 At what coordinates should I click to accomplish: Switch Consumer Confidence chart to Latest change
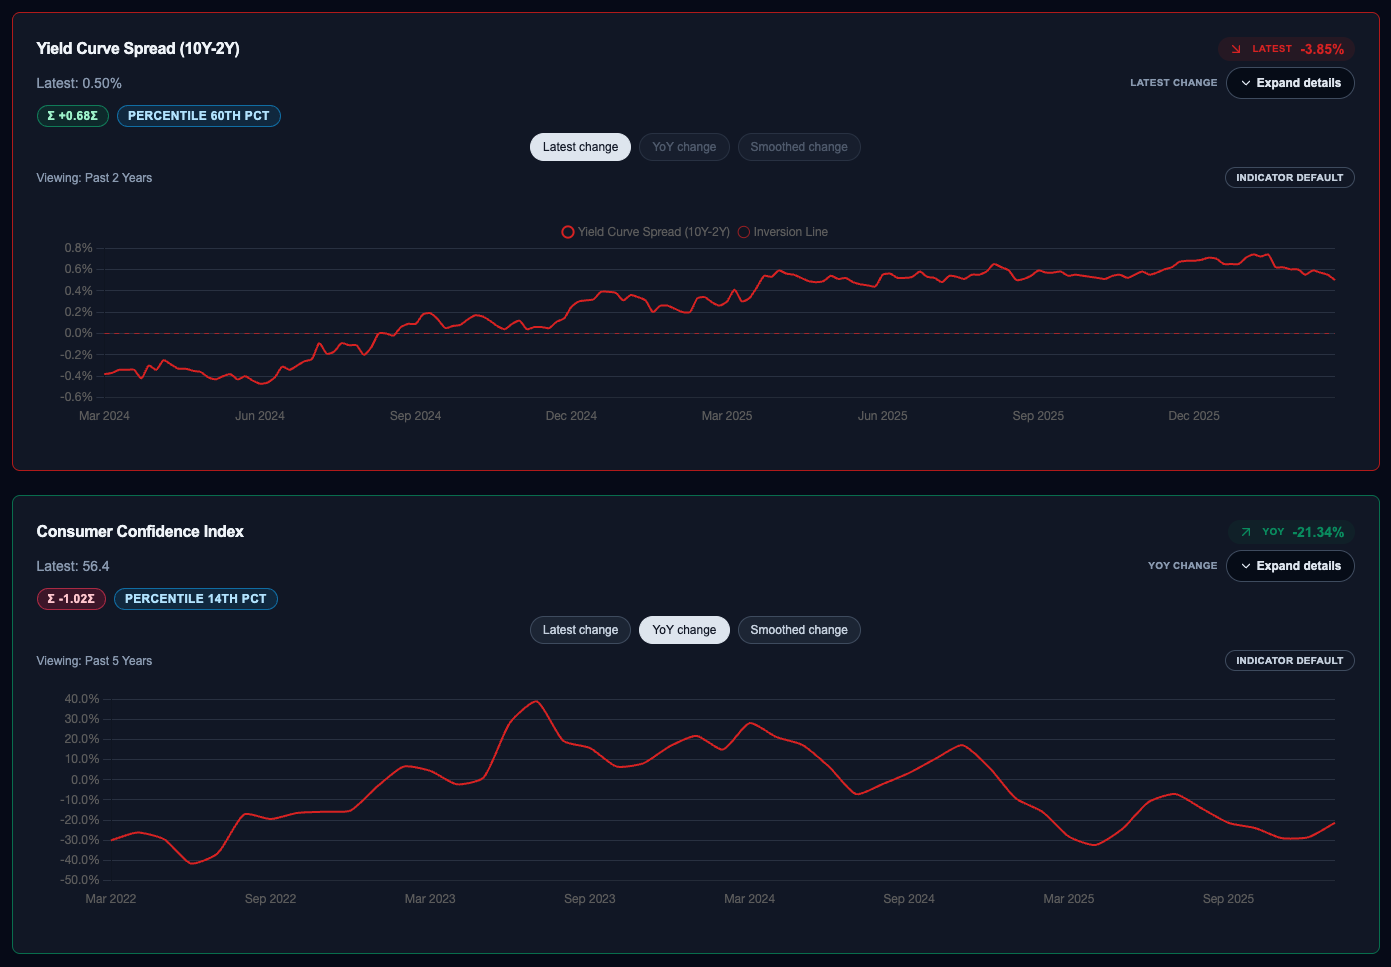(580, 630)
